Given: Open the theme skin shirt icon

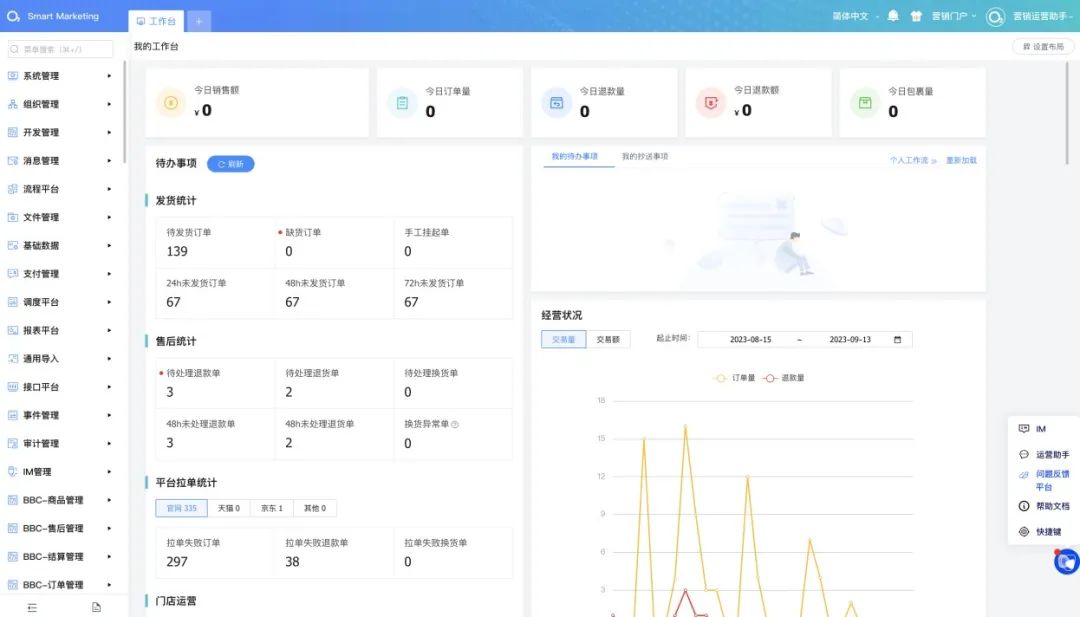Looking at the screenshot, I should 915,16.
